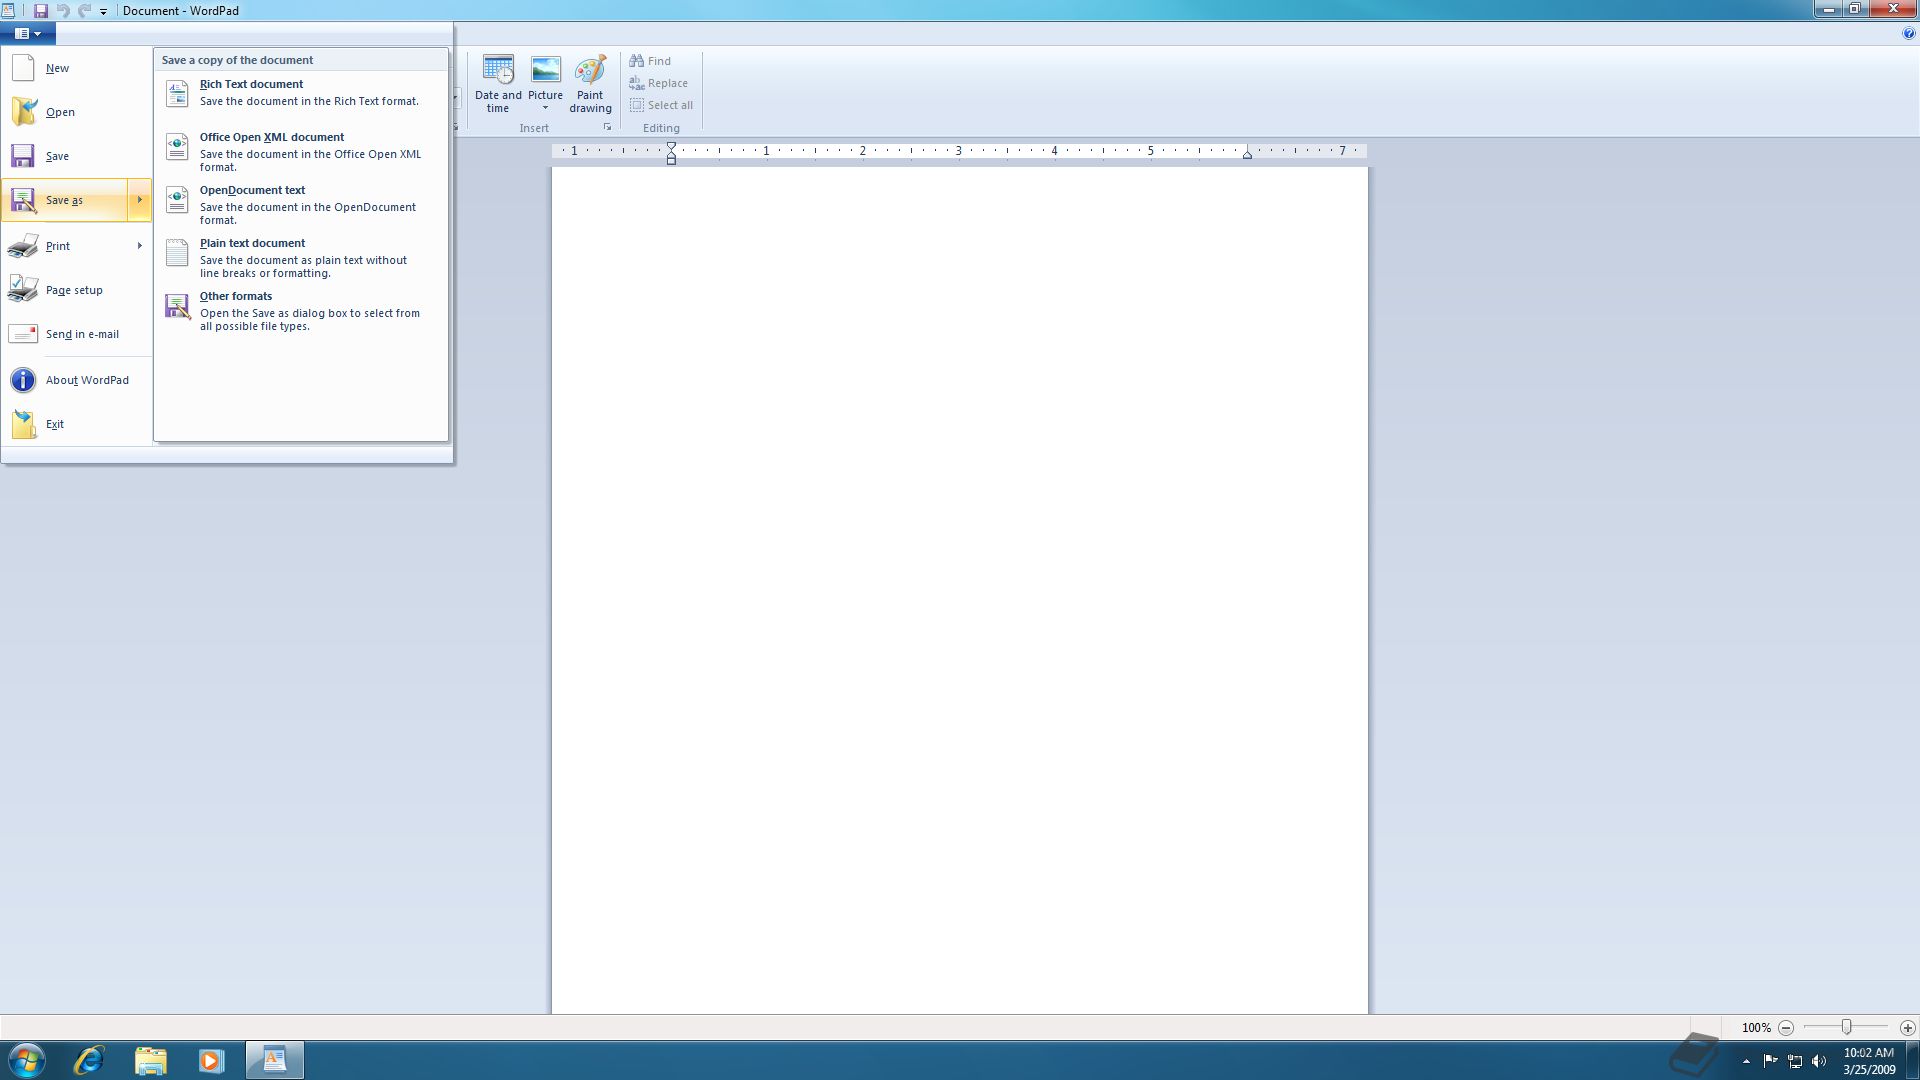
Task: Choose About WordPad menu entry
Action: (76, 380)
